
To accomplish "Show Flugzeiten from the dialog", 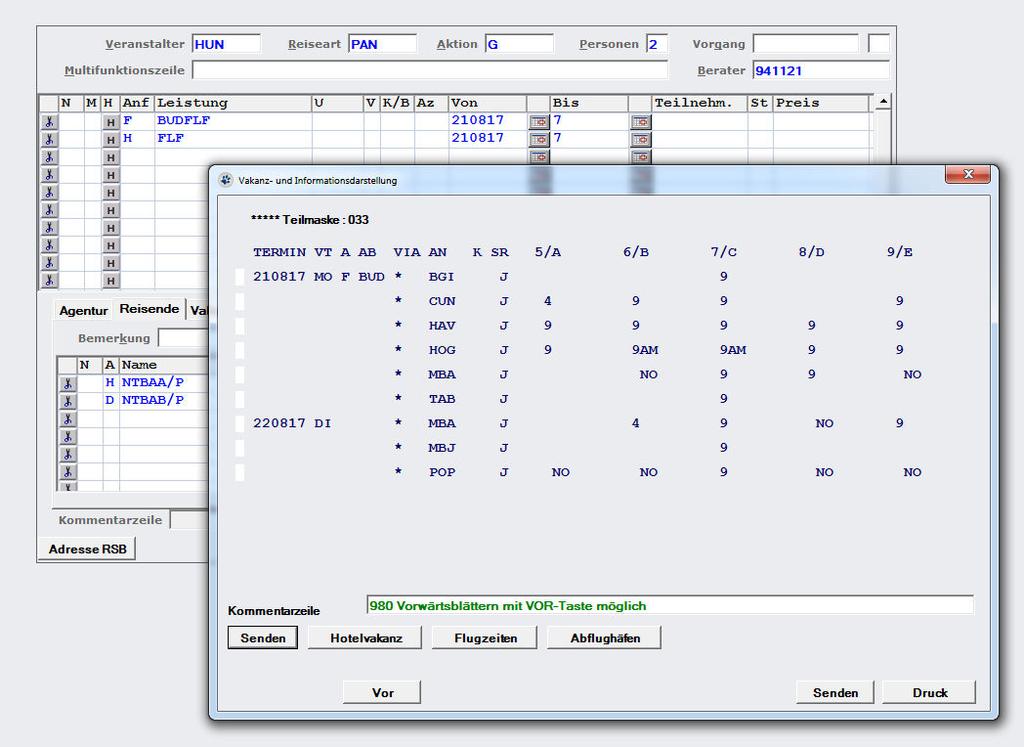I will point(485,638).
